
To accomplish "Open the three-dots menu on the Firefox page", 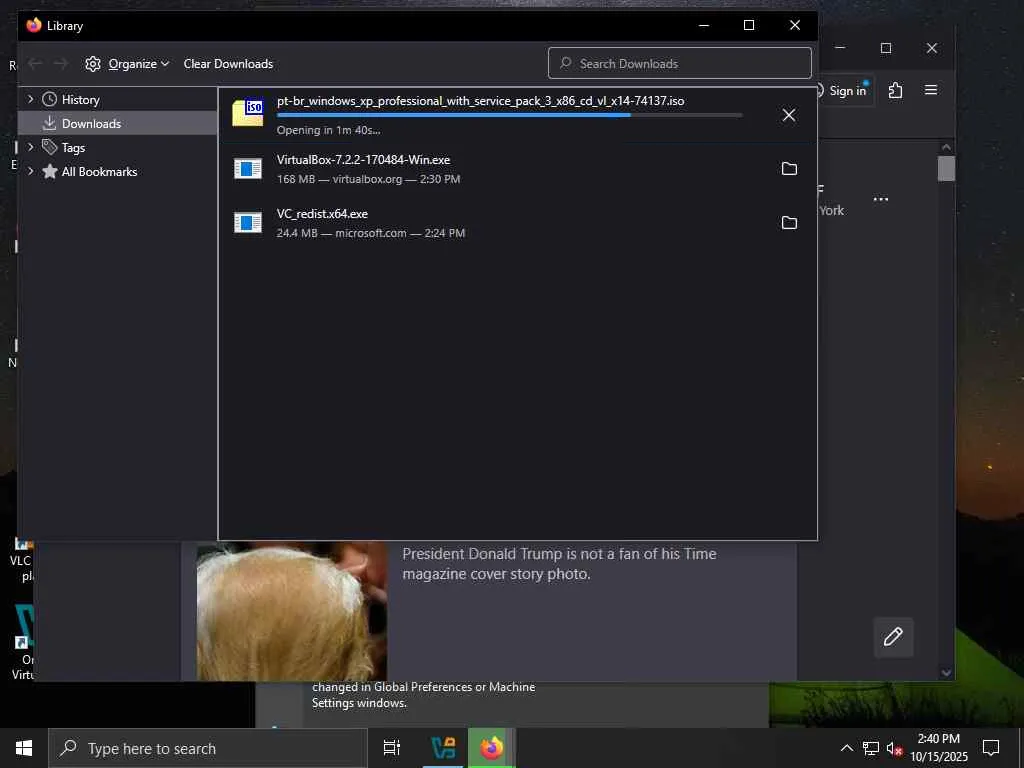I will (x=881, y=199).
